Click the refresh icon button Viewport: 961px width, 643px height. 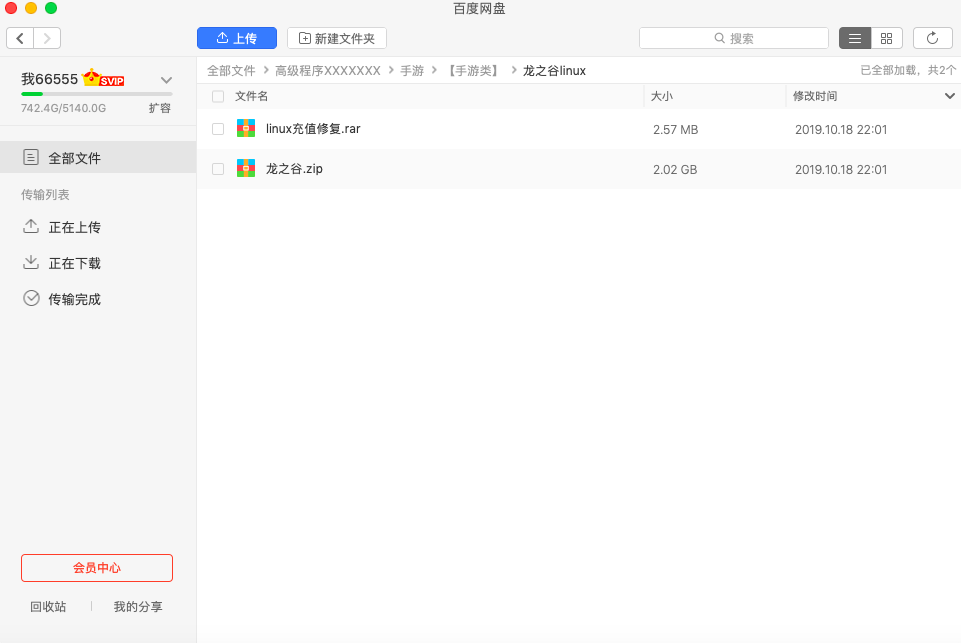click(x=932, y=38)
